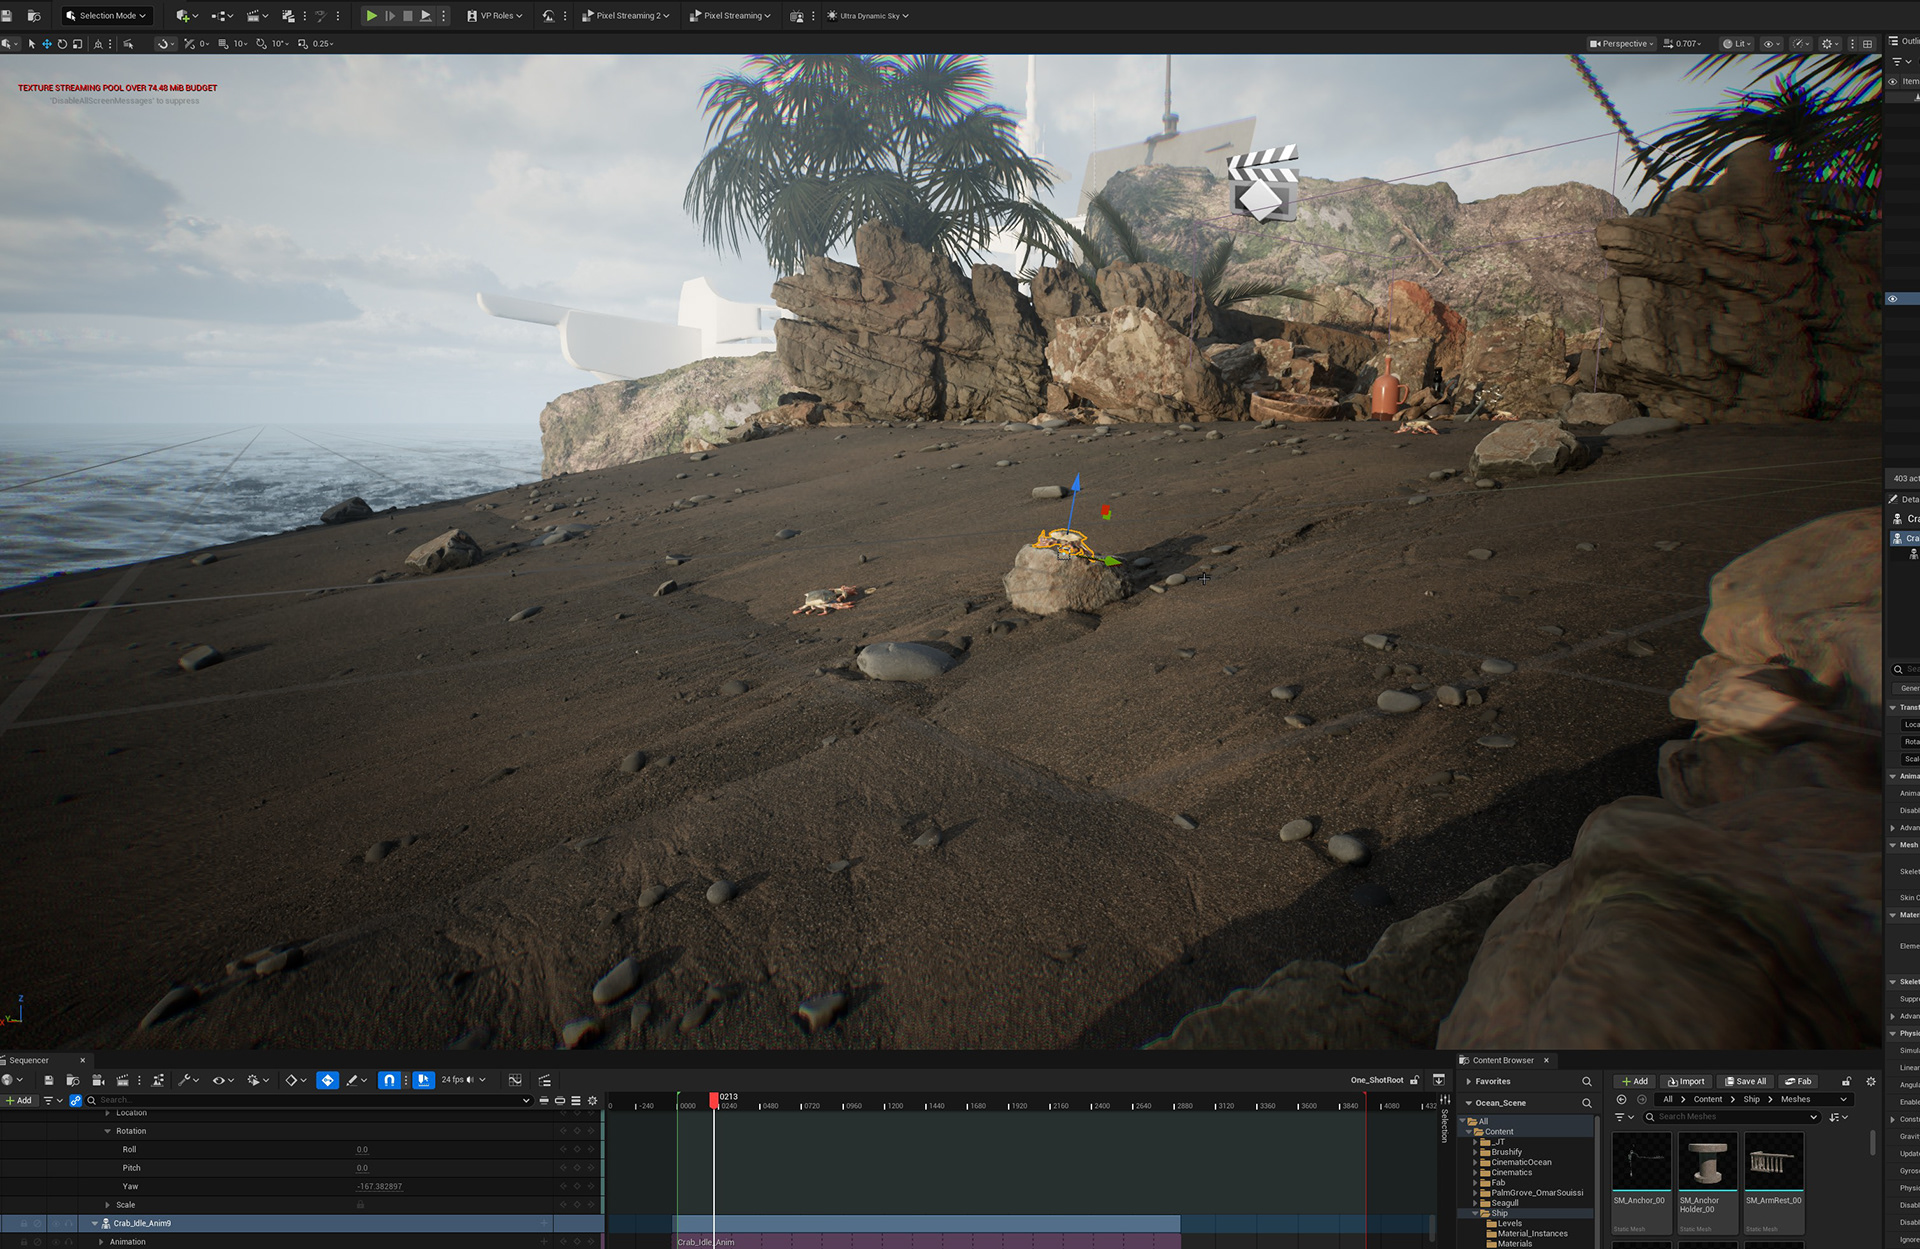Go back in Content Browser history
Image resolution: width=1920 pixels, height=1249 pixels.
[x=1621, y=1099]
